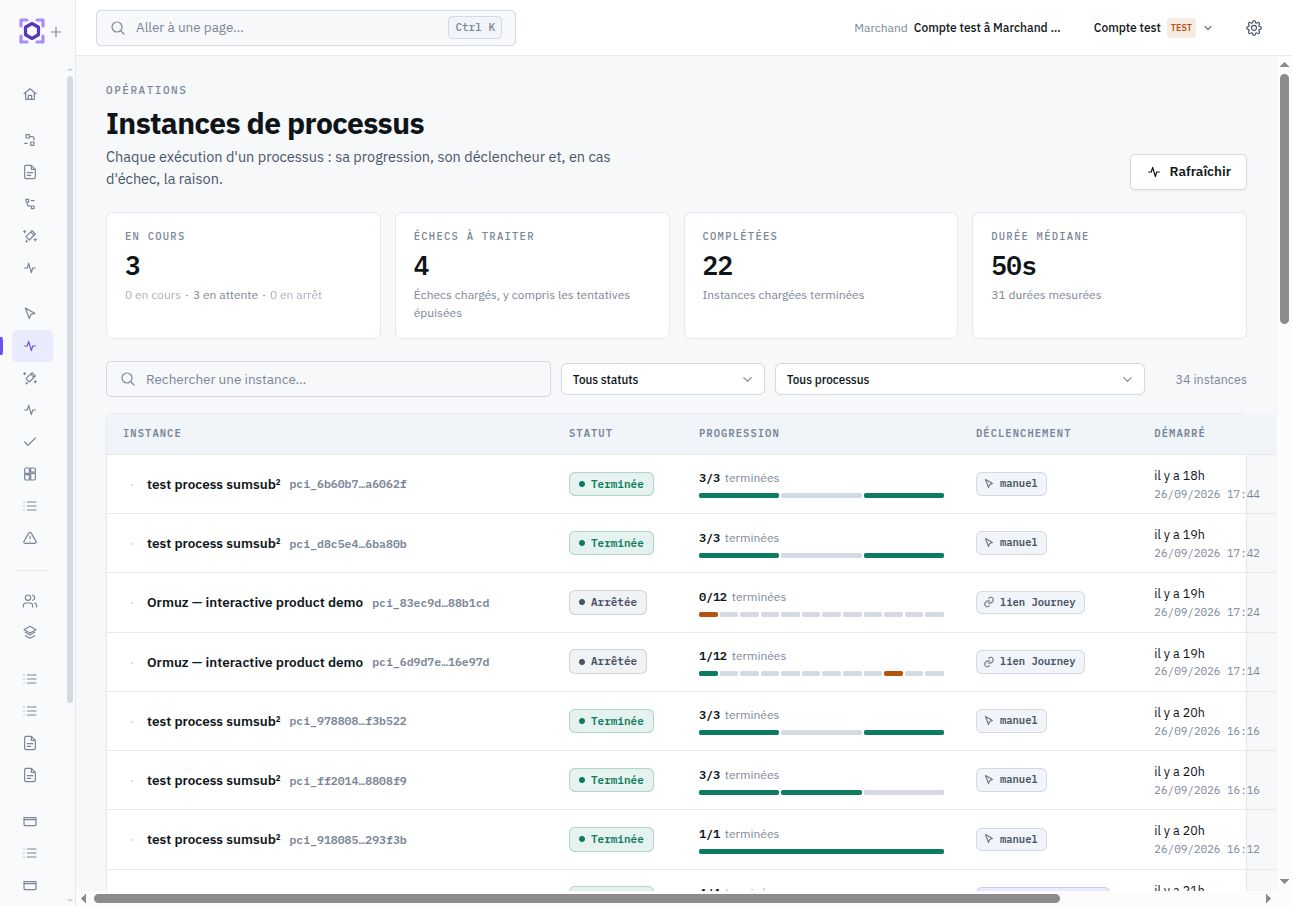Open the connected boxes workflow sidebar icon
1292x906 pixels.
pyautogui.click(x=30, y=140)
